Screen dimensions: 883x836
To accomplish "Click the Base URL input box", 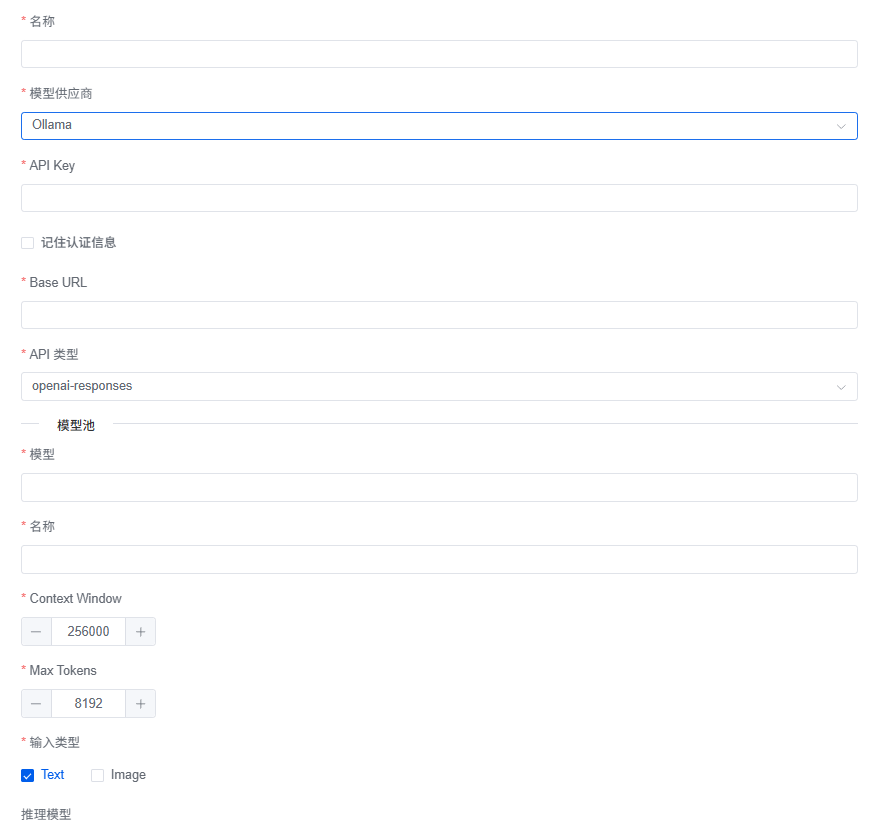I will pos(439,315).
